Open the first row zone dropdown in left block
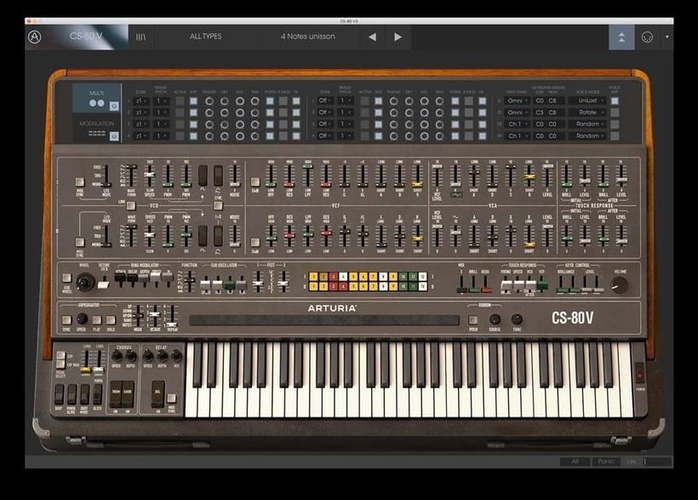 click(141, 101)
